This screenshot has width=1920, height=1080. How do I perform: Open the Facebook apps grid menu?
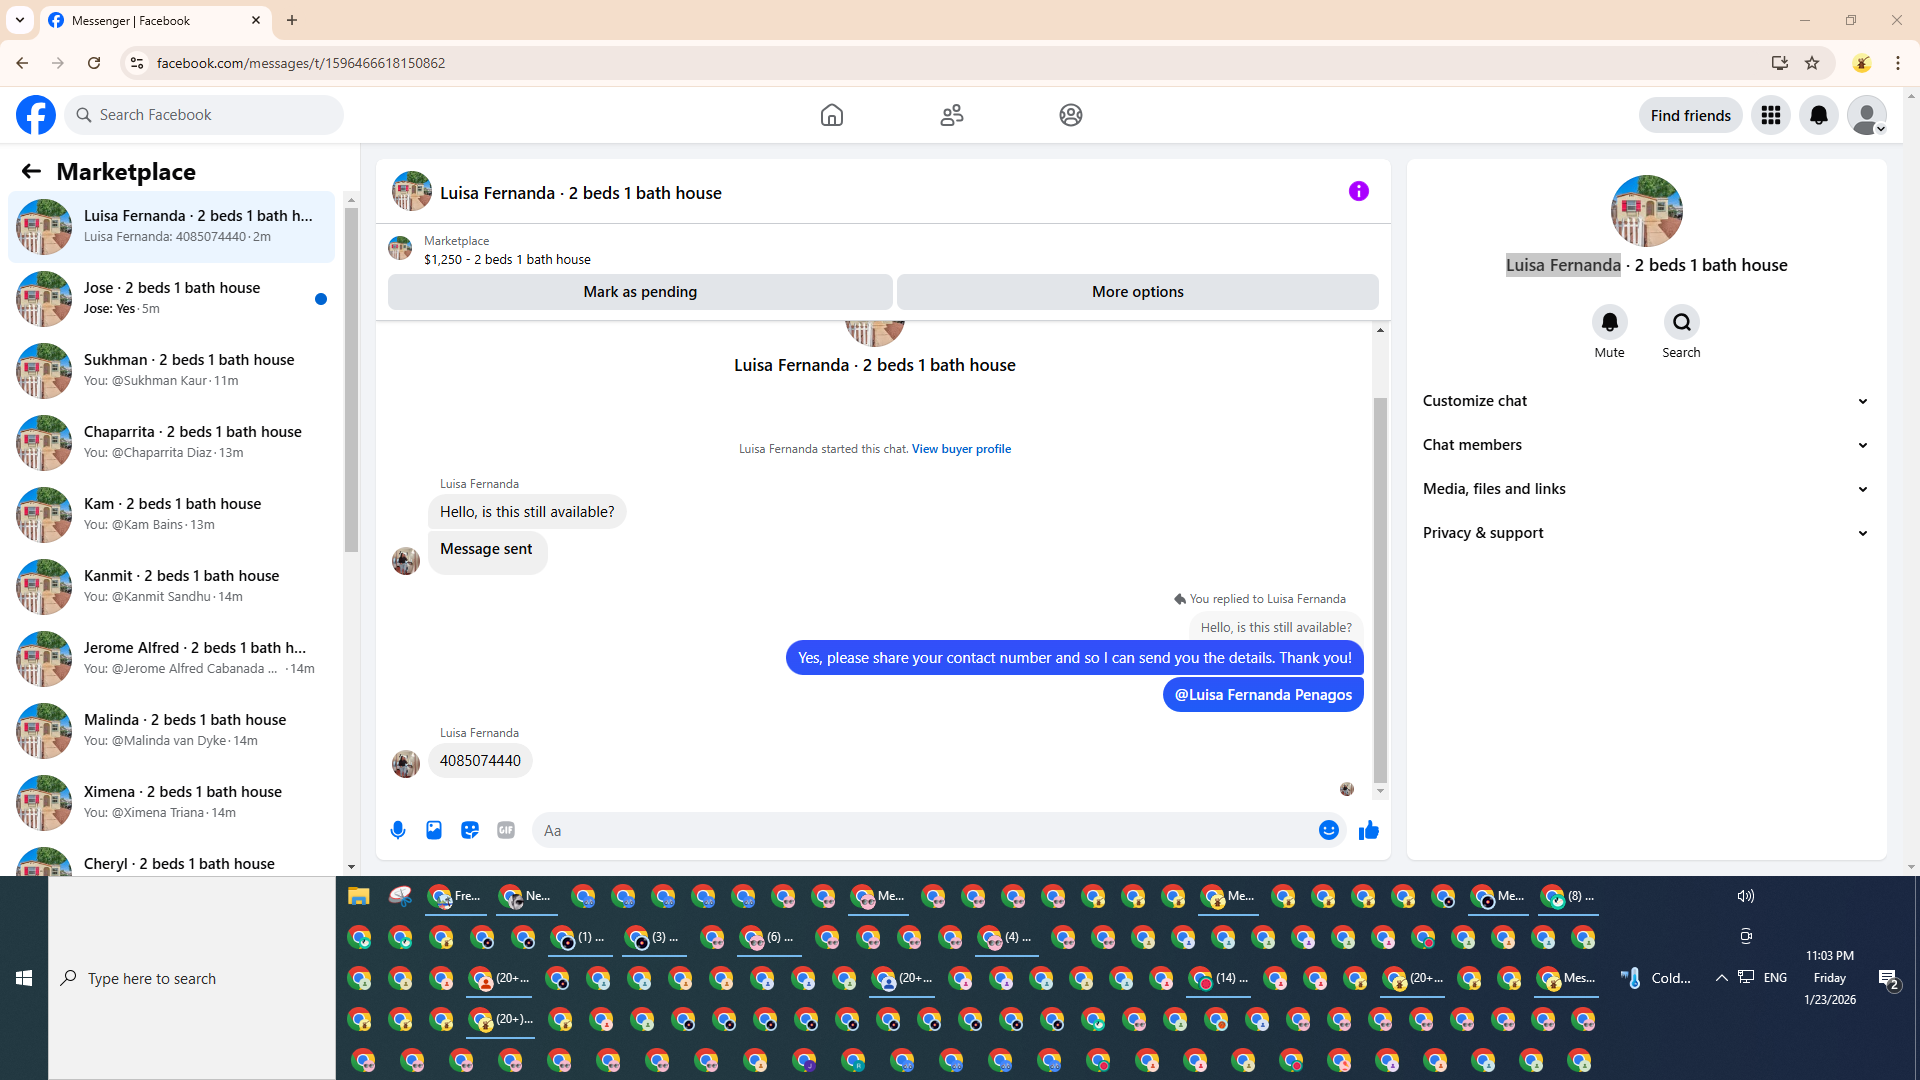(x=1770, y=115)
